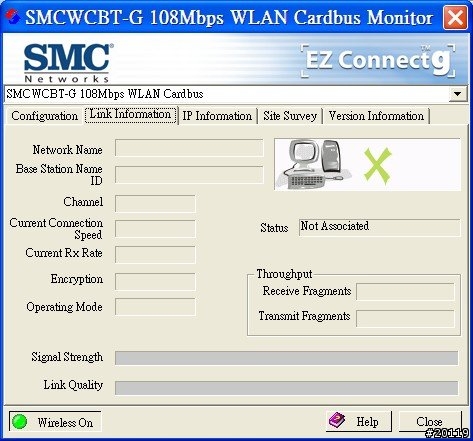Click the SMC app icon in title bar
The image size is (473, 441).
[x=12, y=16]
